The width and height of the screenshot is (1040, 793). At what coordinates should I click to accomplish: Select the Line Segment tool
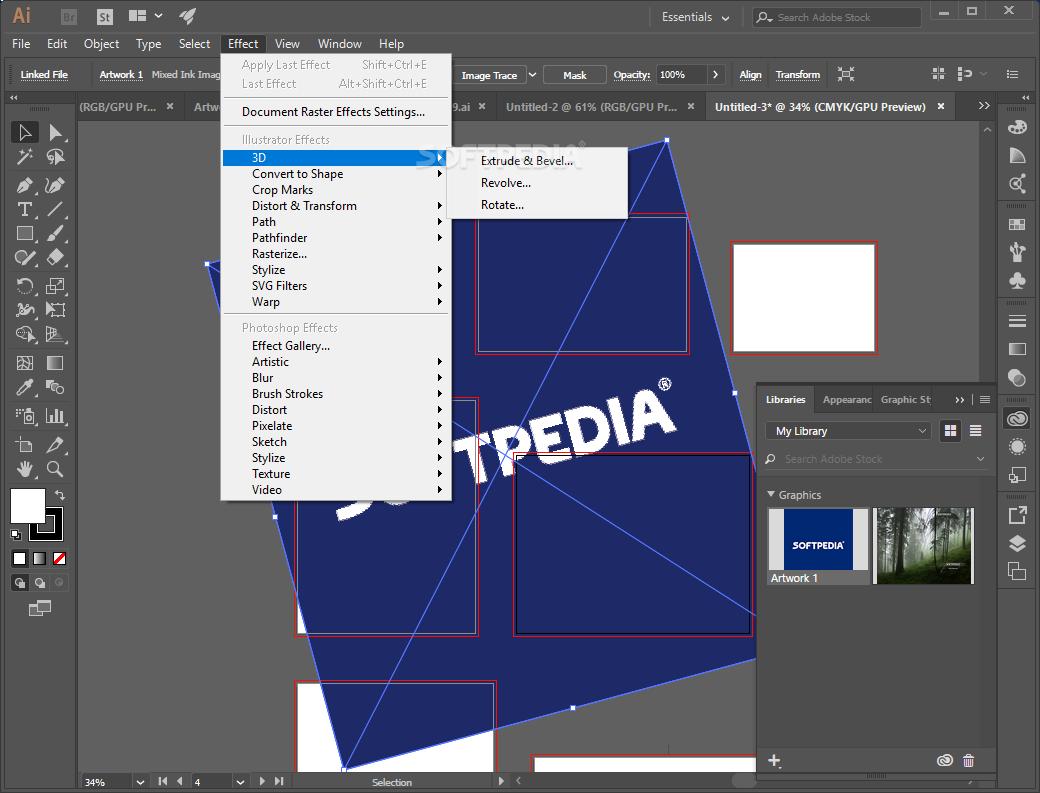[x=56, y=210]
